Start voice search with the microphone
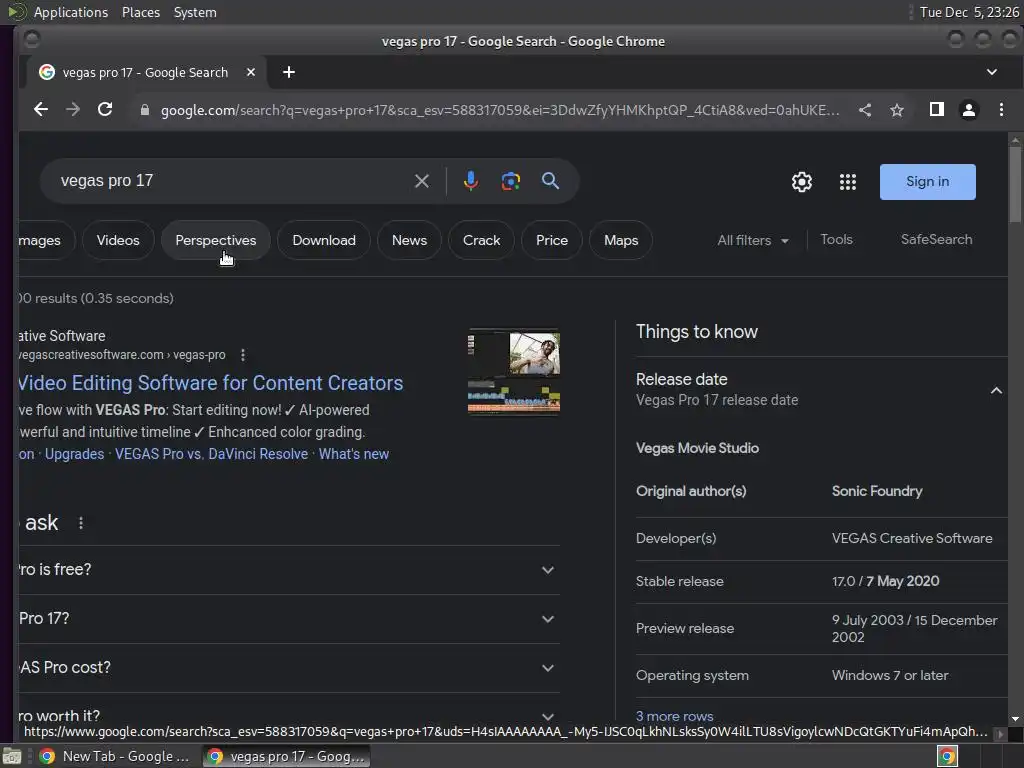This screenshot has width=1024, height=768. pyautogui.click(x=470, y=181)
